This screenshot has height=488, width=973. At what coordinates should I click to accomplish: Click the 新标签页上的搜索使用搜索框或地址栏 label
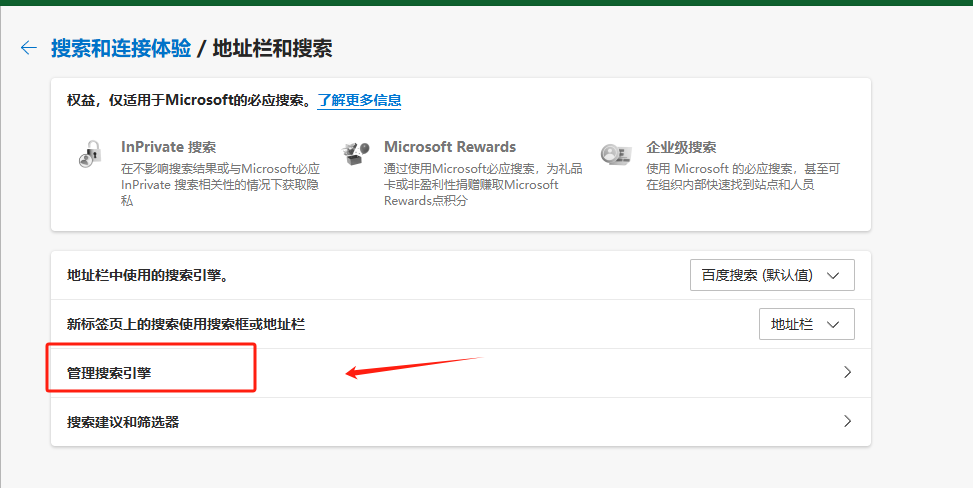(x=186, y=324)
